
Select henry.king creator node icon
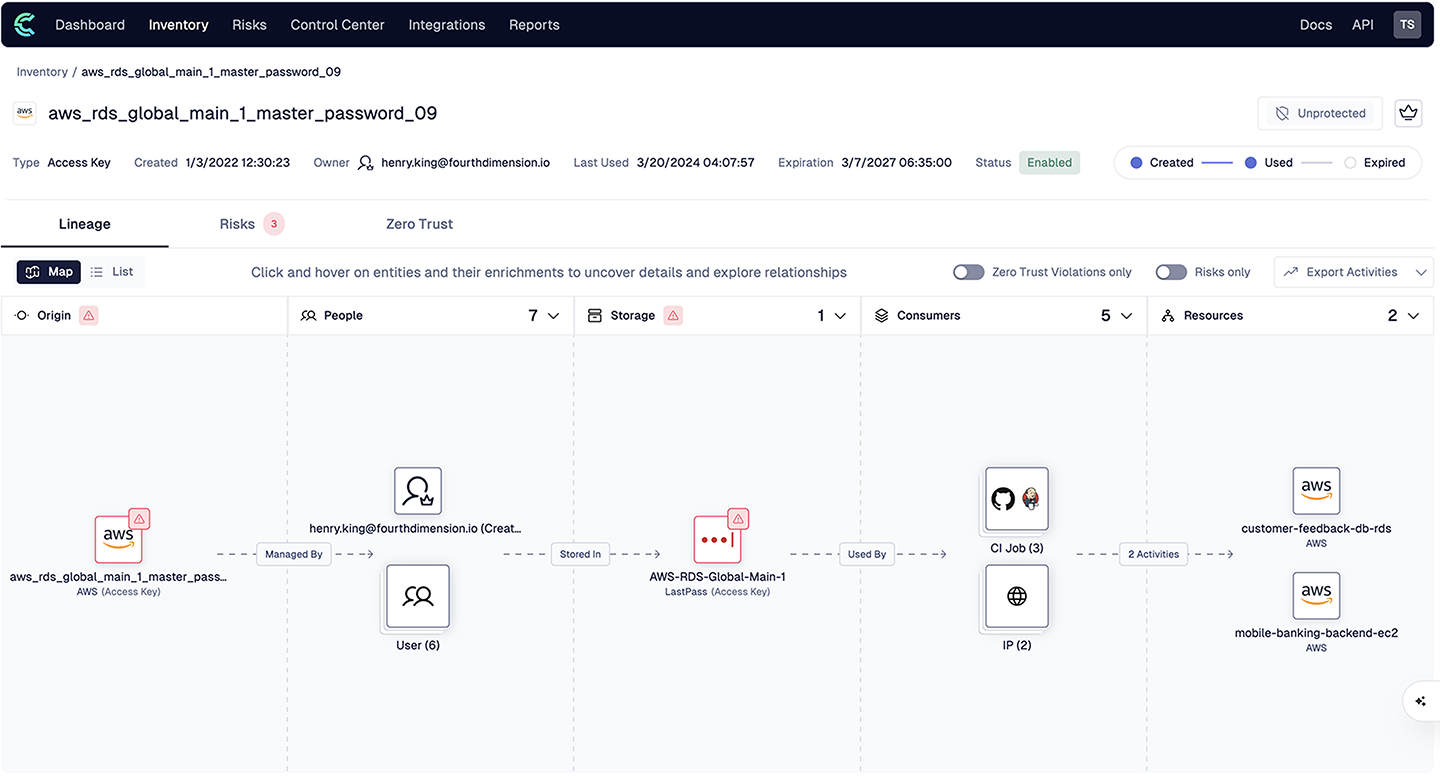(418, 491)
